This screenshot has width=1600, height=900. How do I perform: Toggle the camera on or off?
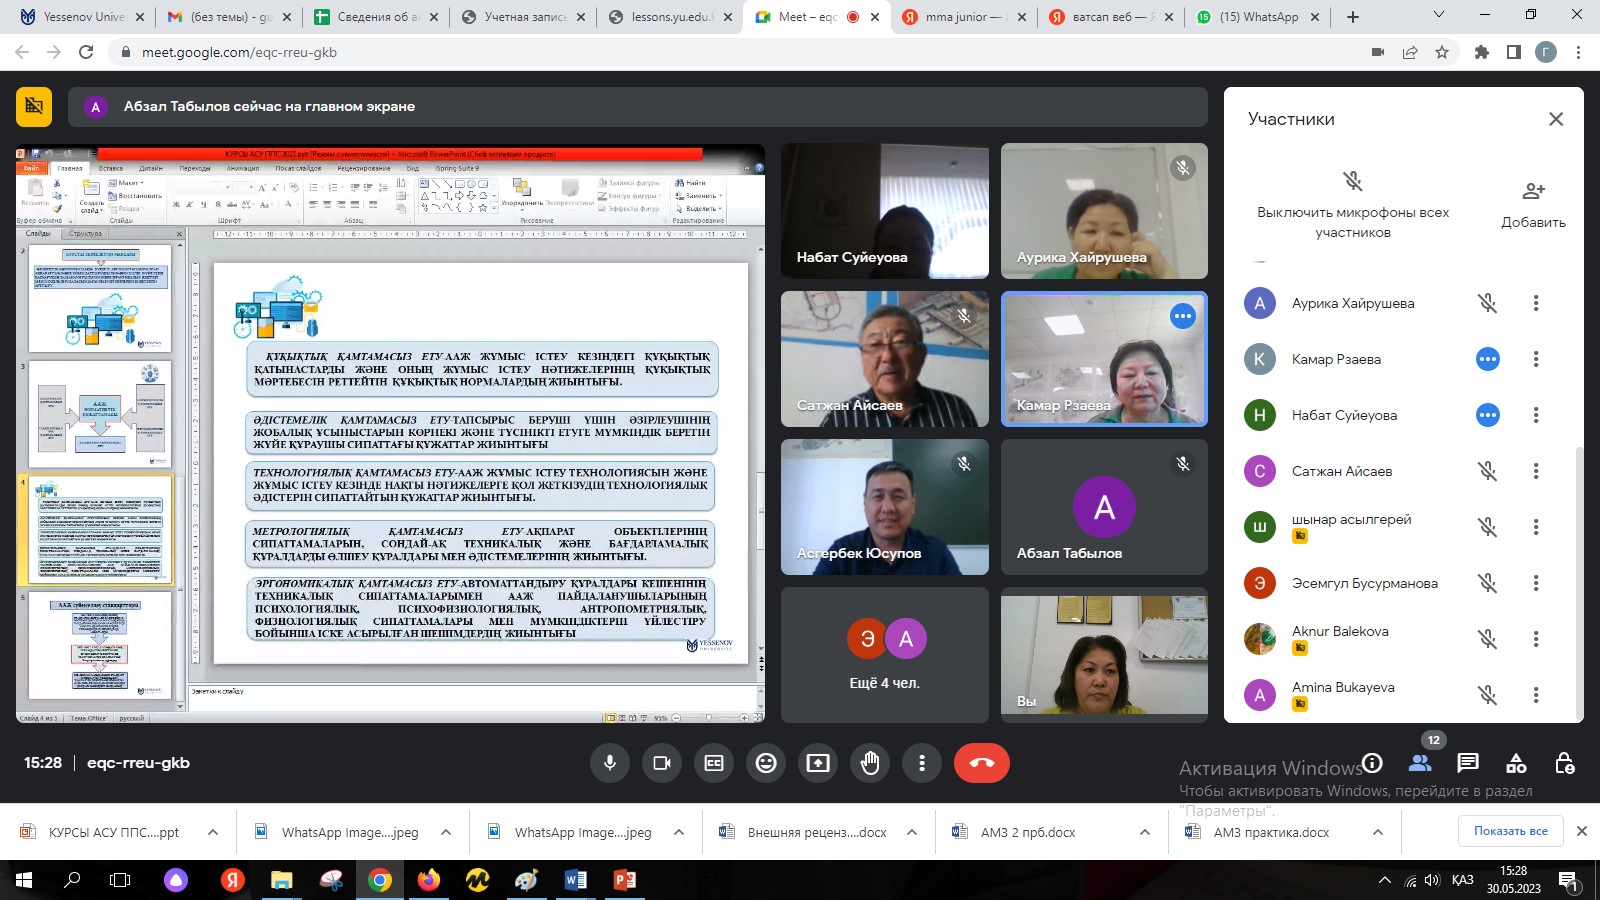(x=662, y=763)
